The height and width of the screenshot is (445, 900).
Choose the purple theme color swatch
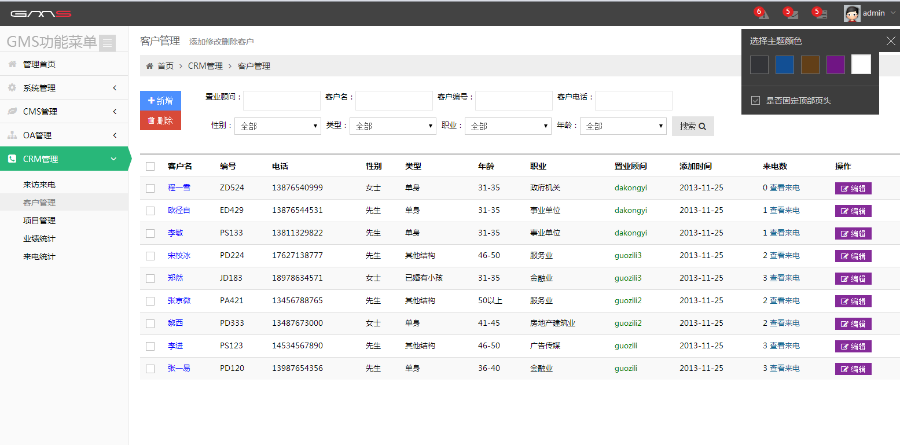[836, 64]
